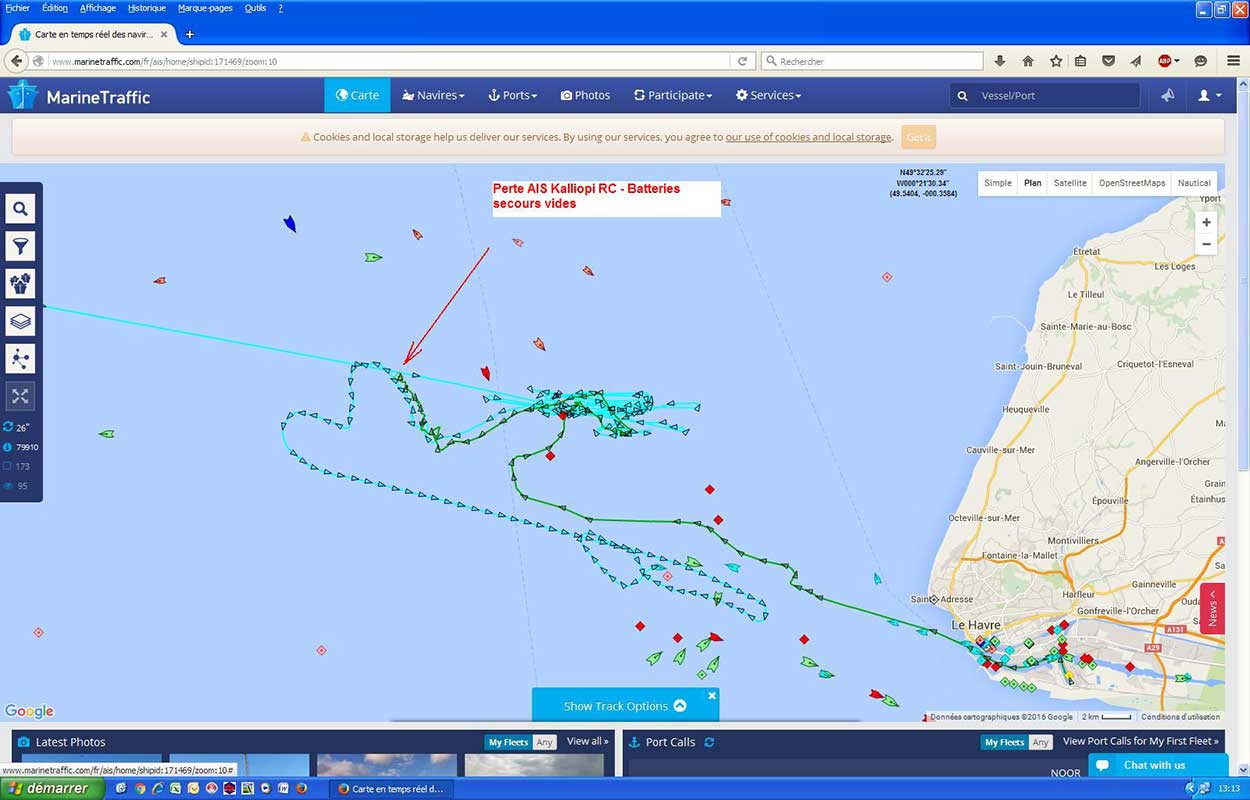Screen dimensions: 1250x800
Task: Click the notifications megaphone icon
Action: pos(1167,95)
